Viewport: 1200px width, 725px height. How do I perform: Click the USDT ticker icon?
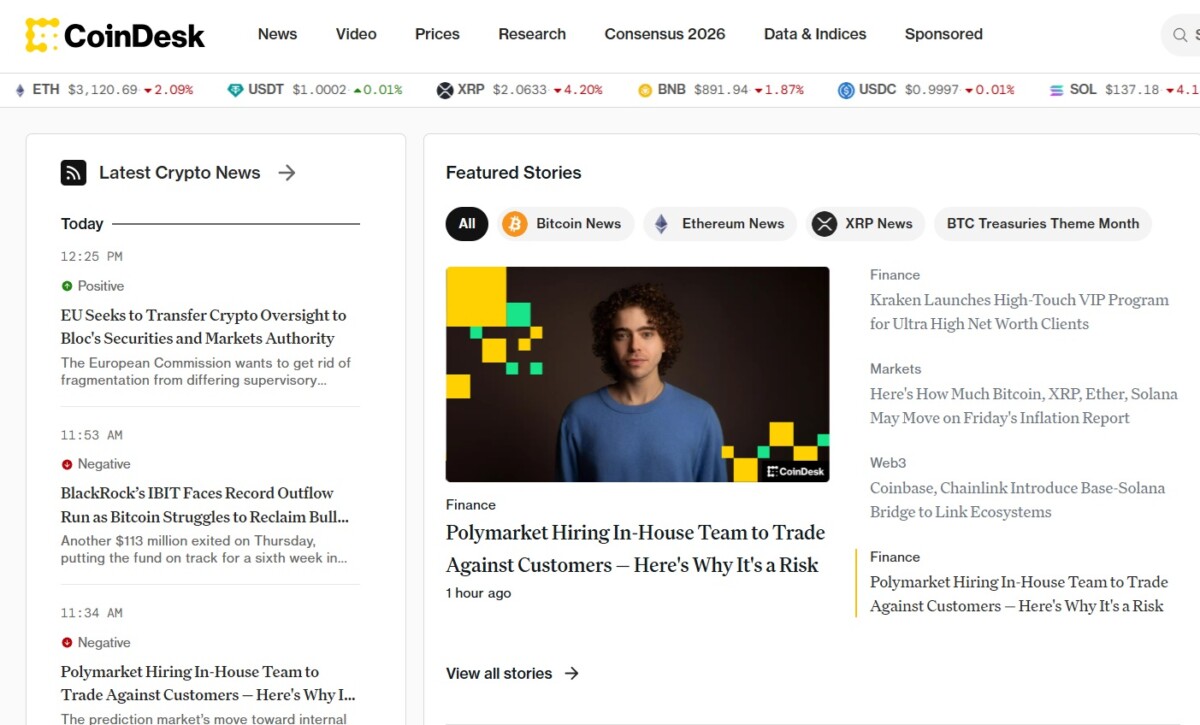click(x=235, y=90)
